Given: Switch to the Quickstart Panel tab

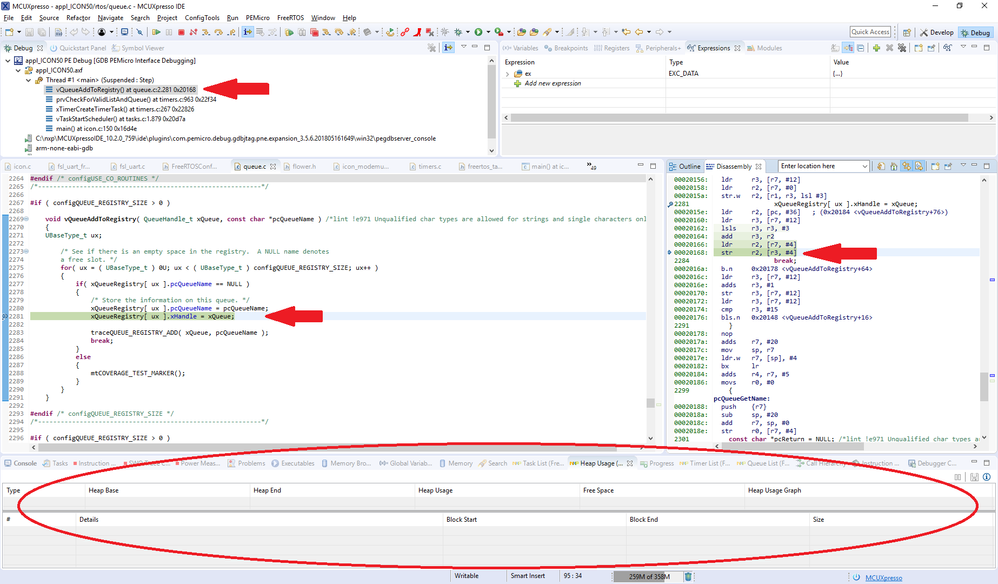Looking at the screenshot, I should pyautogui.click(x=78, y=48).
